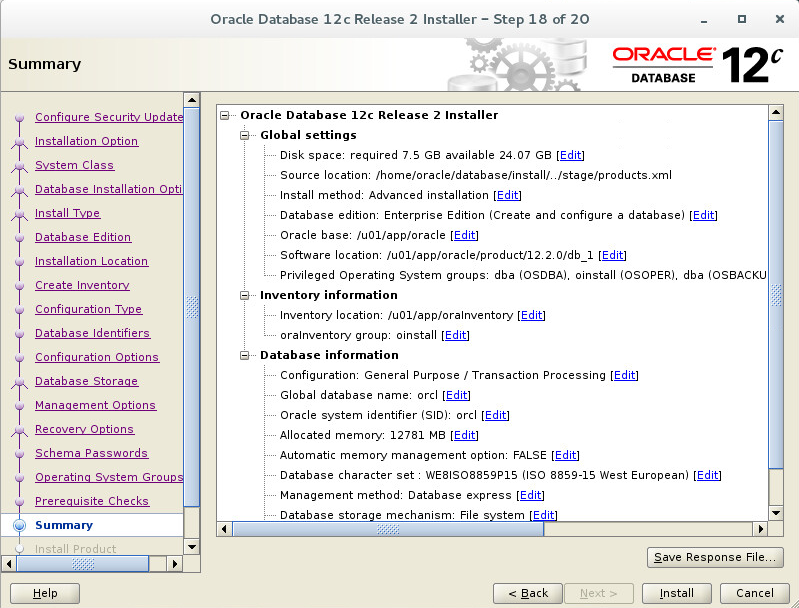
Task: Collapse the Inventory information section
Action: point(245,296)
